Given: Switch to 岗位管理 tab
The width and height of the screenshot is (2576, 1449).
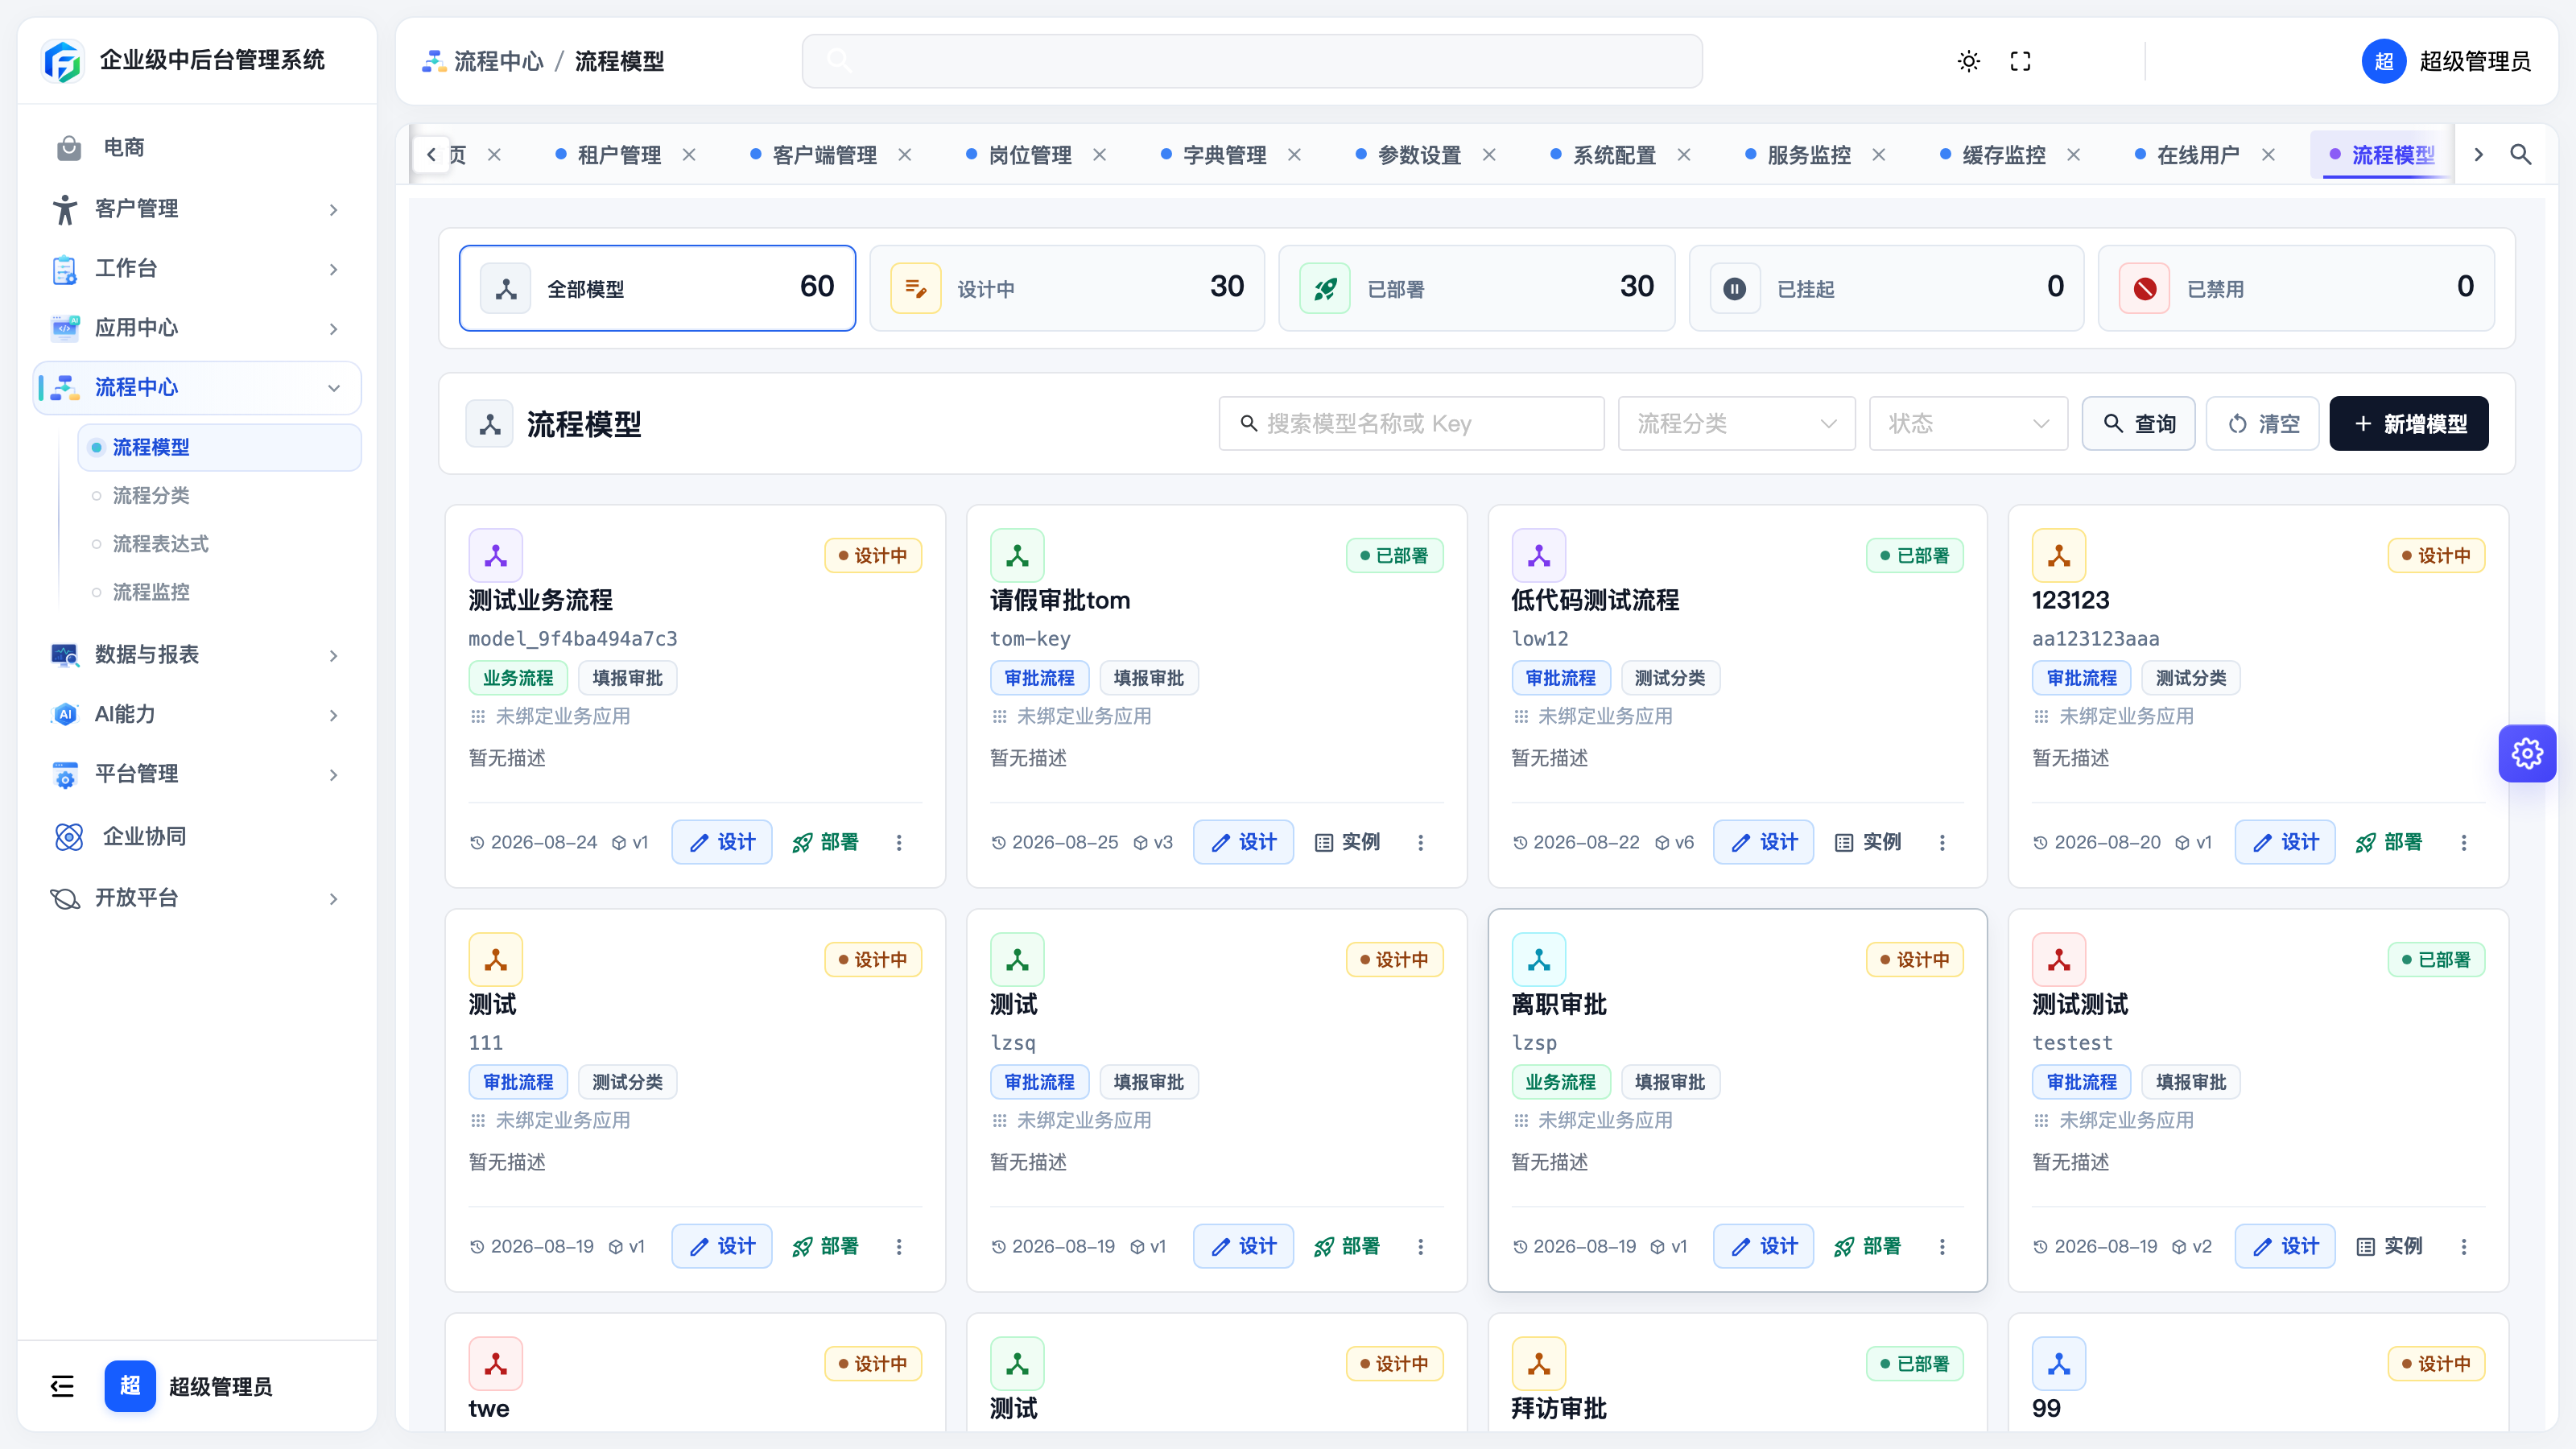Looking at the screenshot, I should click(x=1029, y=154).
